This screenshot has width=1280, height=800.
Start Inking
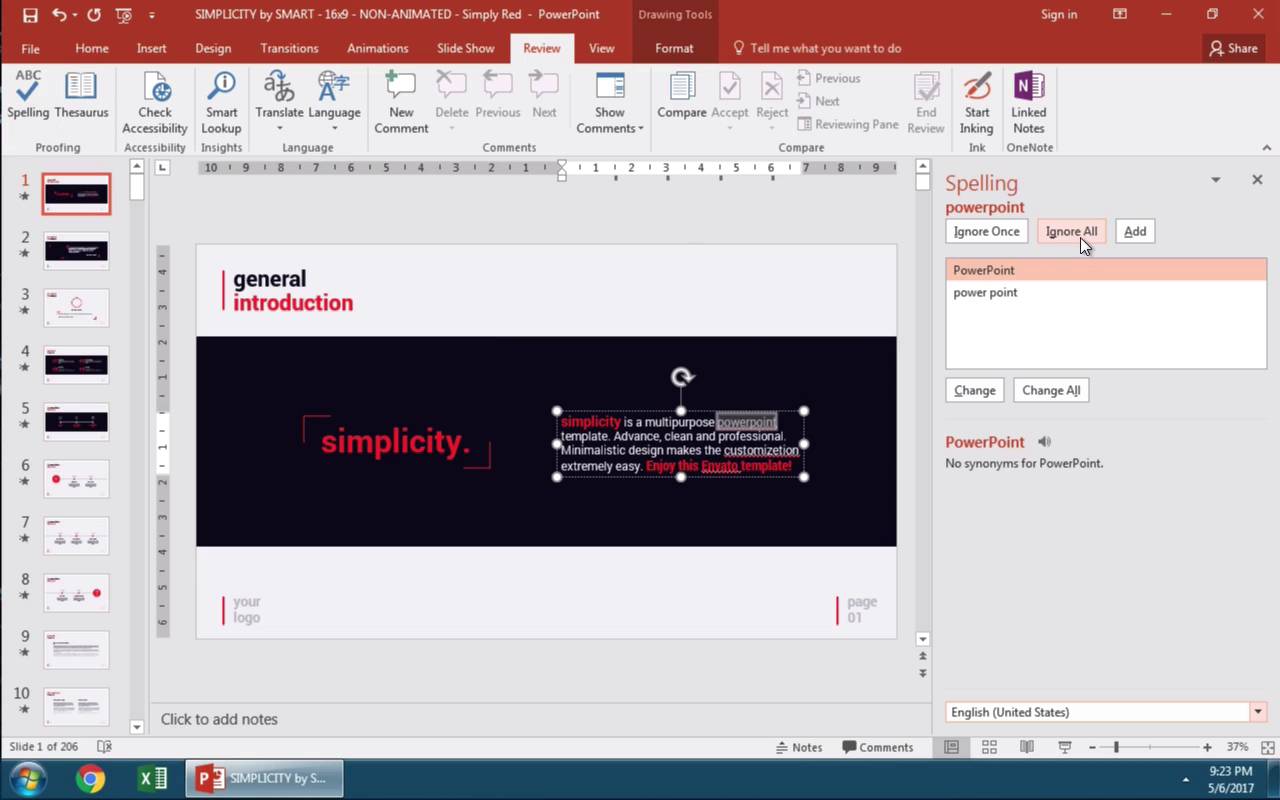click(x=977, y=103)
